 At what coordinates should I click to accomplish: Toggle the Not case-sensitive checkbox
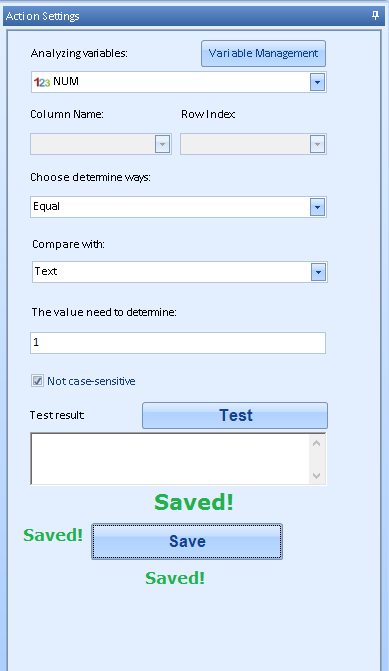37,380
